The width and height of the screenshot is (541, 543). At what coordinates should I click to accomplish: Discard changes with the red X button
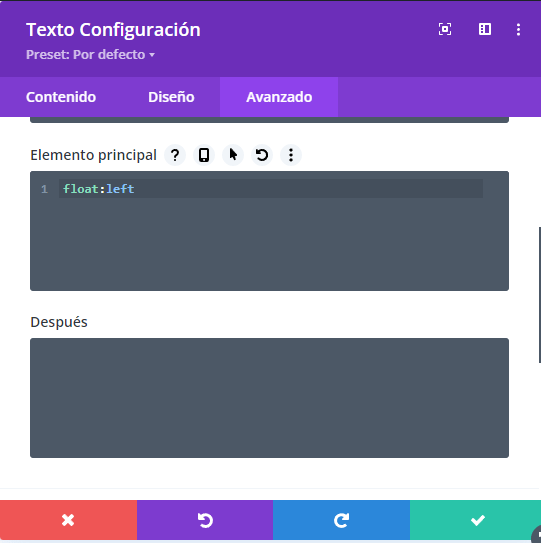[x=68, y=520]
